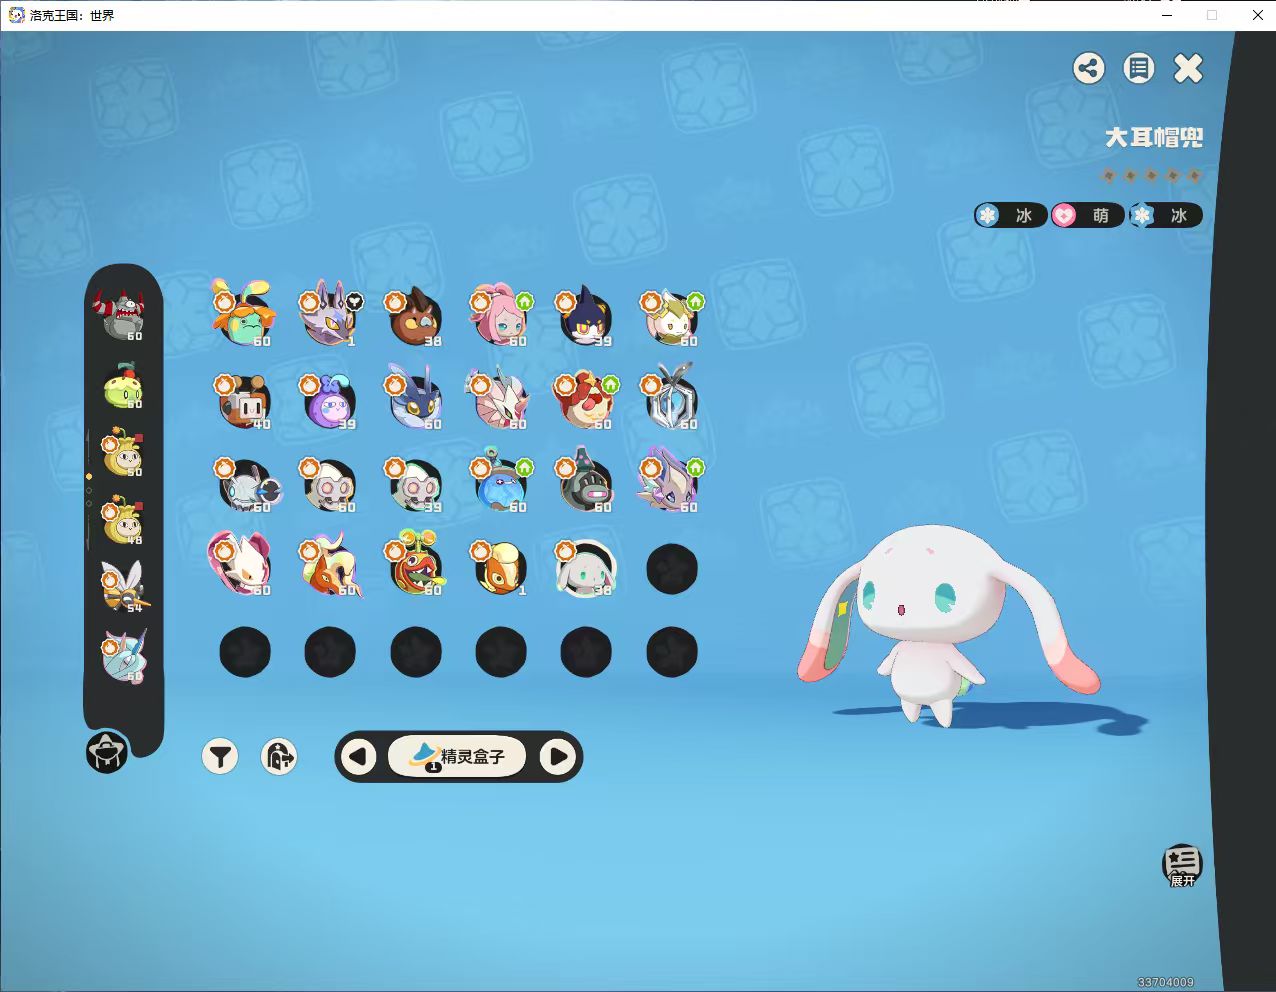
Task: Close the spirit box screen with X
Action: [x=1188, y=68]
